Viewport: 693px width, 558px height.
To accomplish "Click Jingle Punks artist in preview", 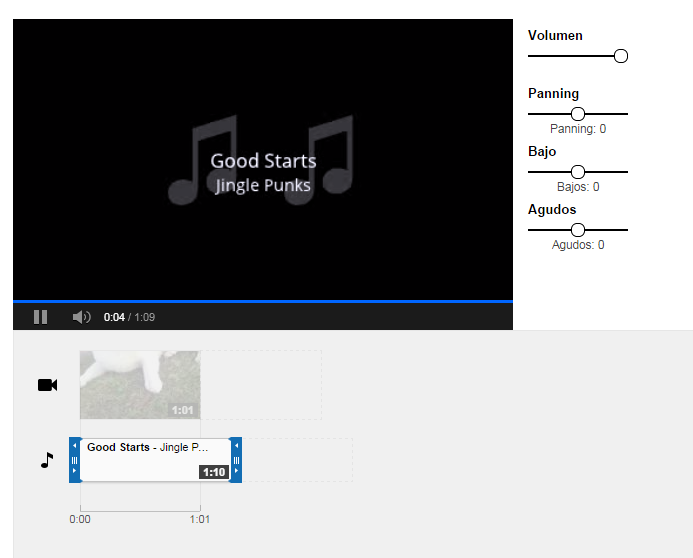I will point(263,186).
